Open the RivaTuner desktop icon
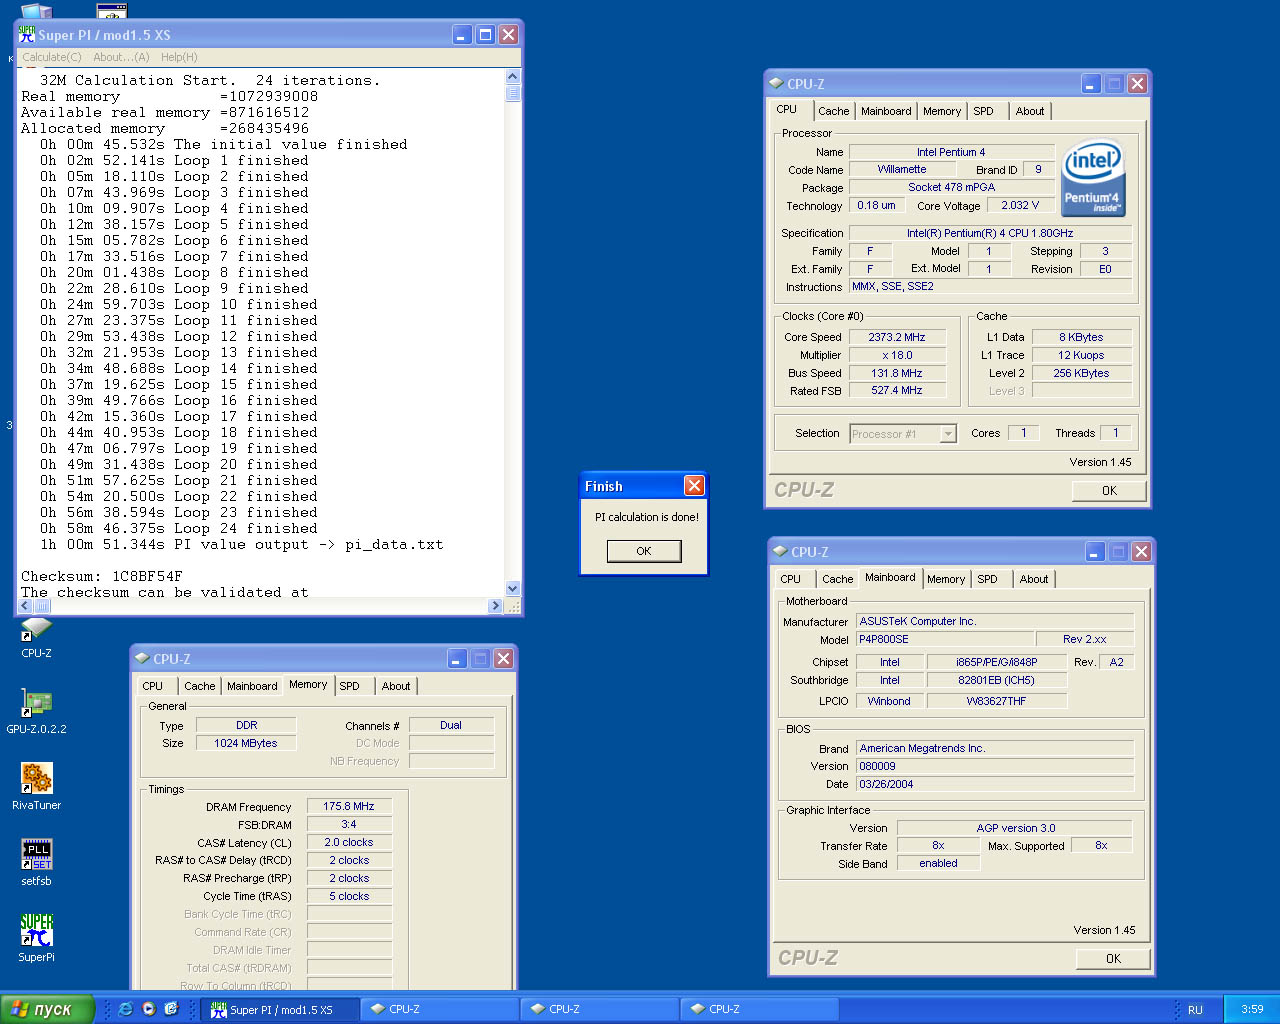The image size is (1280, 1024). point(37,785)
